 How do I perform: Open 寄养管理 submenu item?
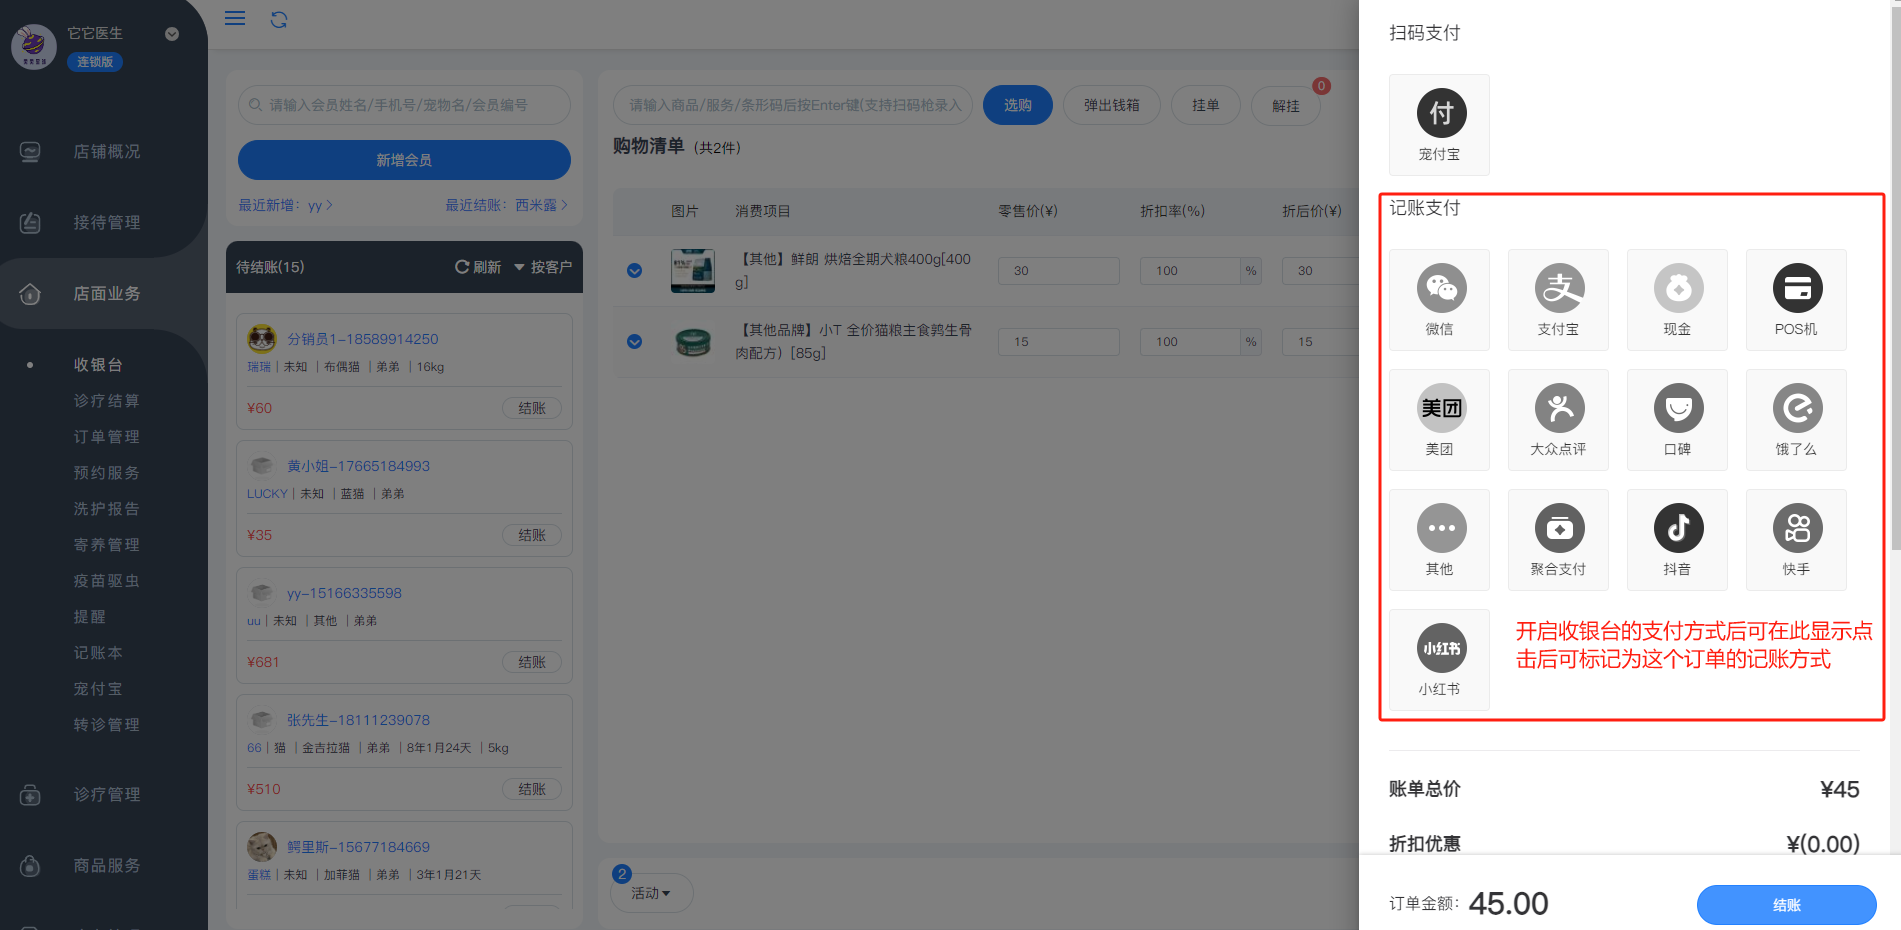click(106, 545)
